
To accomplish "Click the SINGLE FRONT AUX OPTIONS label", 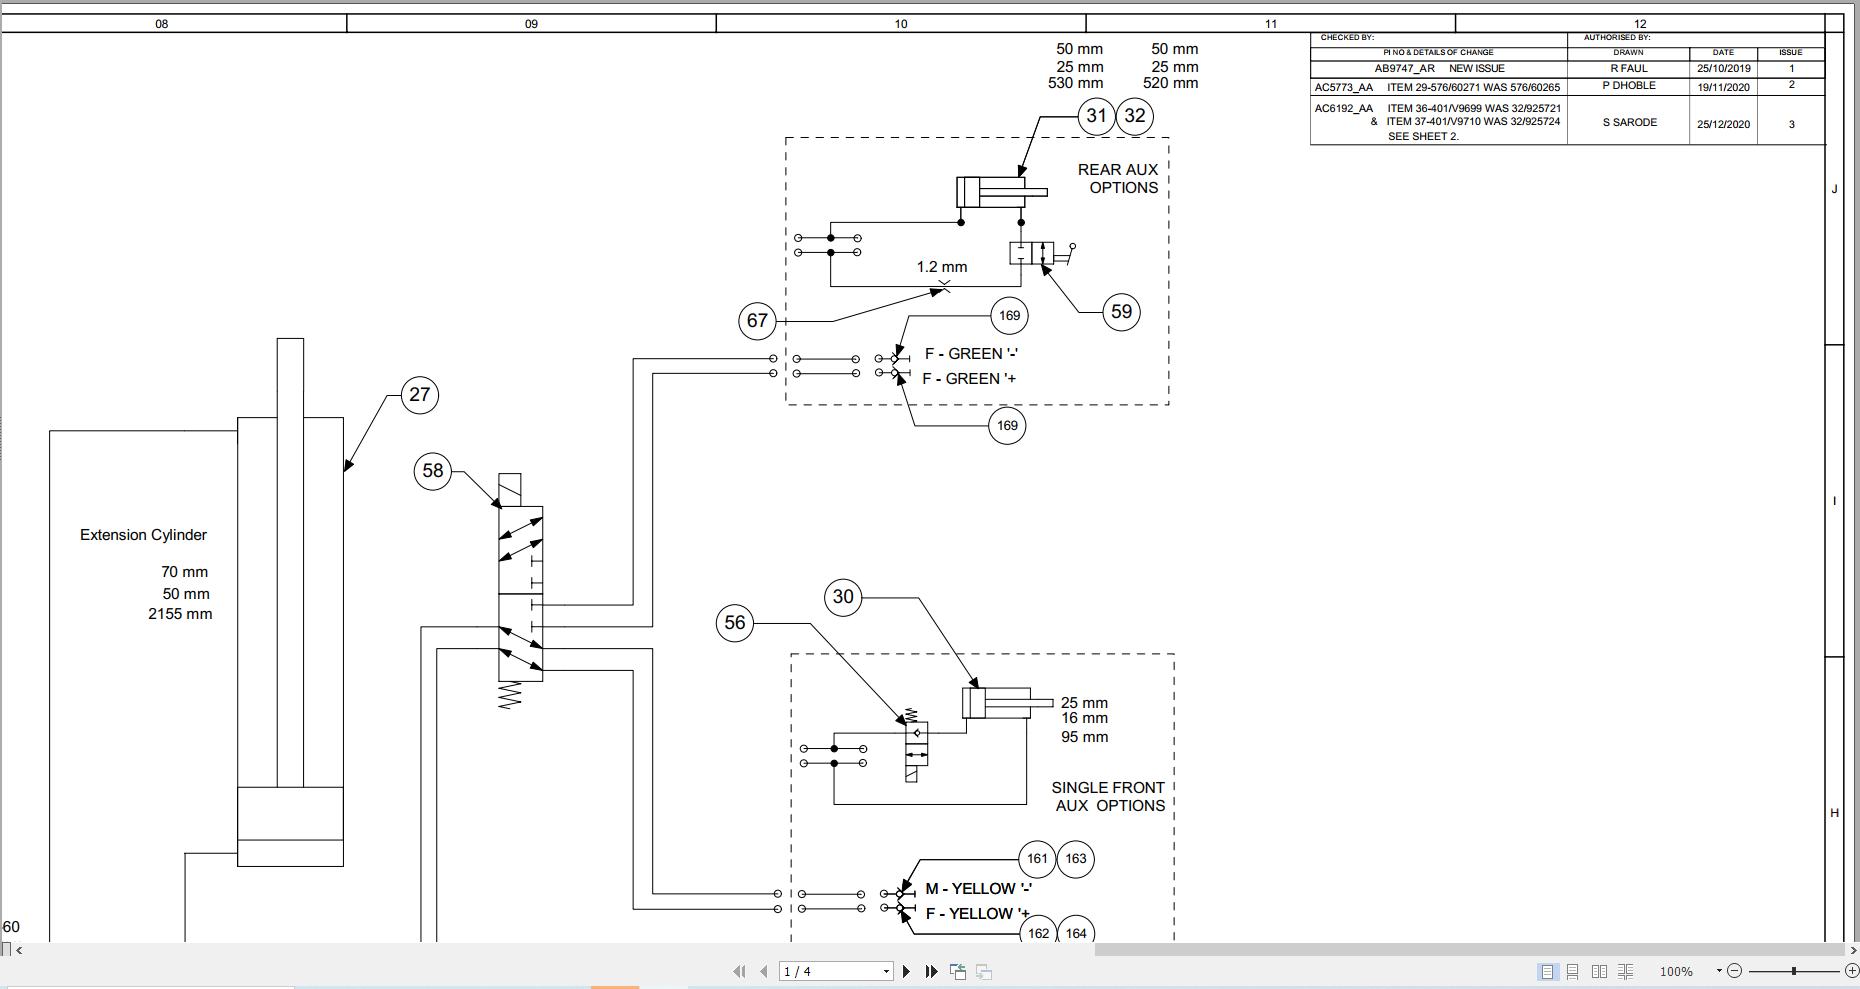I will click(1108, 797).
